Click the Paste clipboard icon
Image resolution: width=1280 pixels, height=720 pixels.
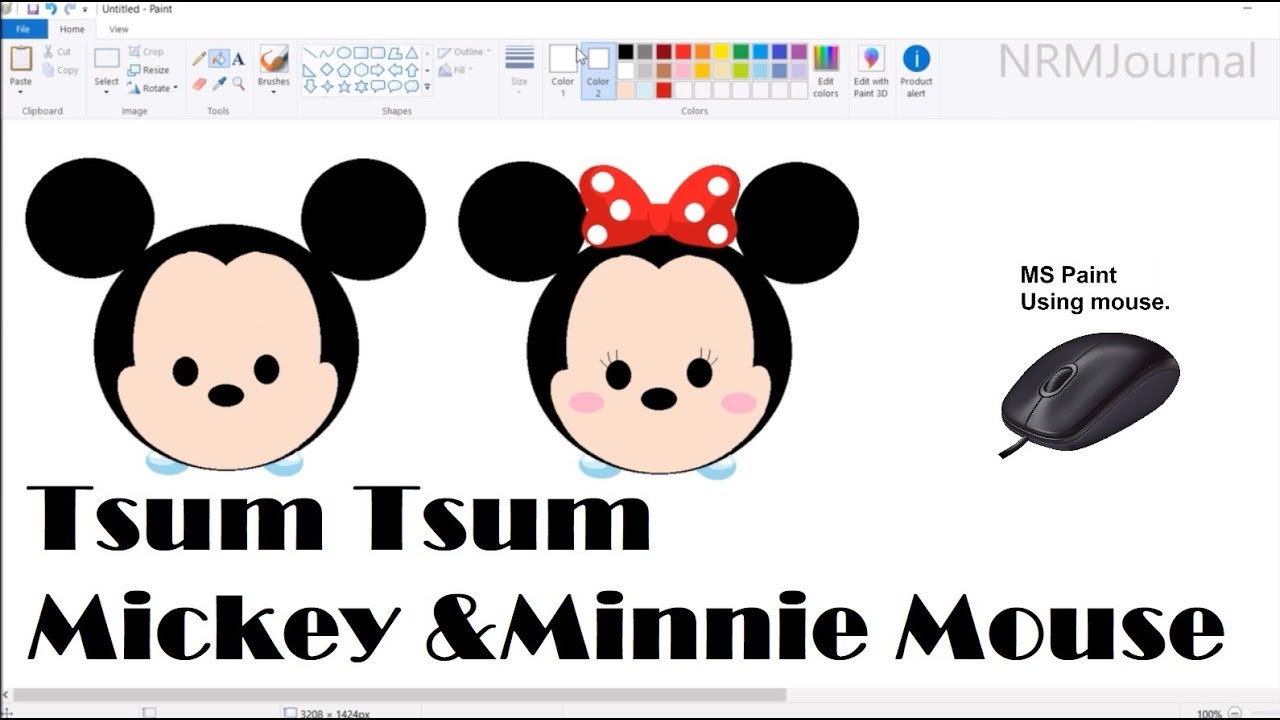(x=20, y=58)
